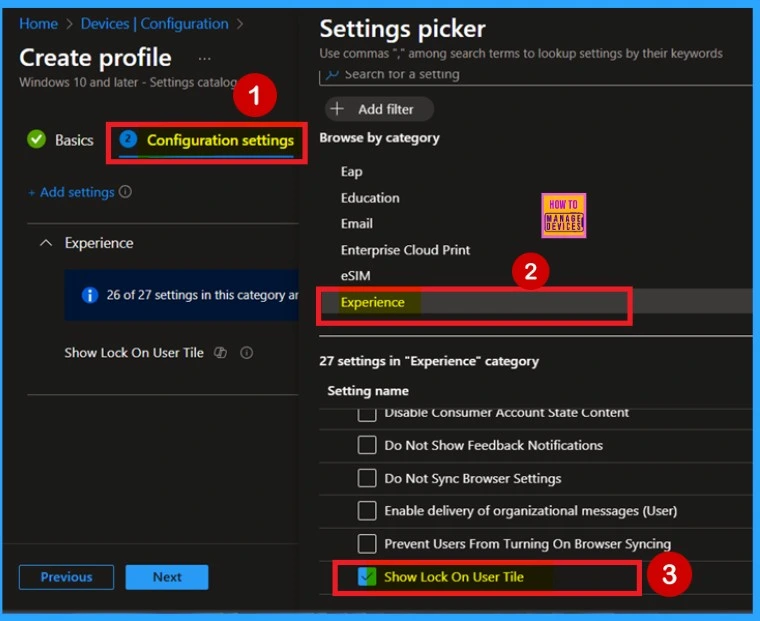Click the Show Lock On User Tile setting label
This screenshot has width=760, height=621.
[134, 352]
